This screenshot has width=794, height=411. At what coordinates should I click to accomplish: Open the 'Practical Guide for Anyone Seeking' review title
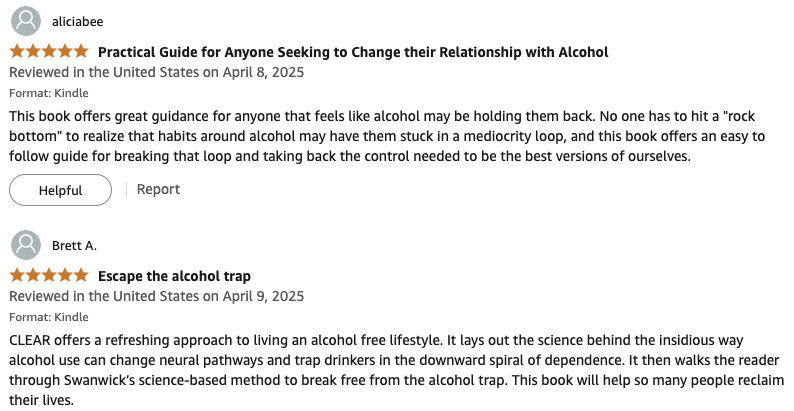click(x=353, y=52)
